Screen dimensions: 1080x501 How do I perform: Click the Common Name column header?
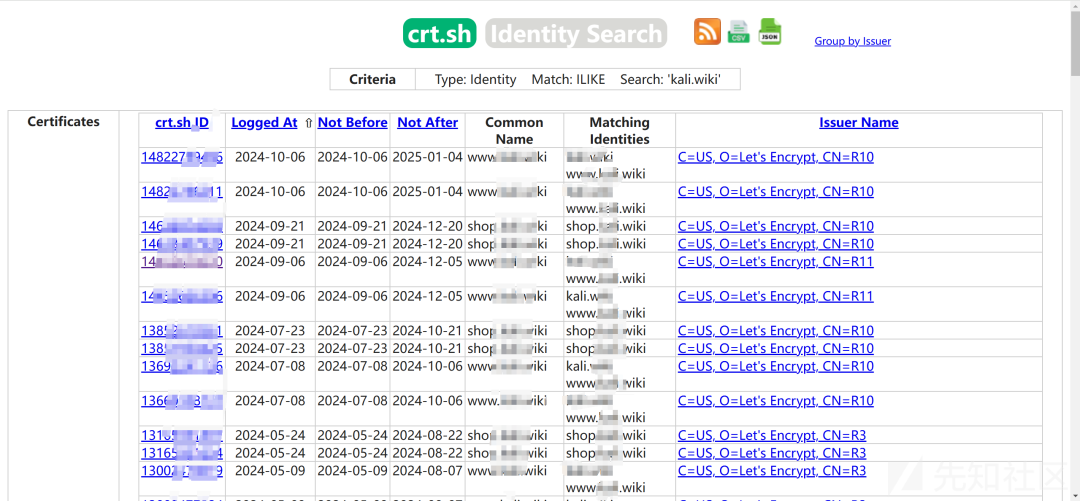coord(515,130)
